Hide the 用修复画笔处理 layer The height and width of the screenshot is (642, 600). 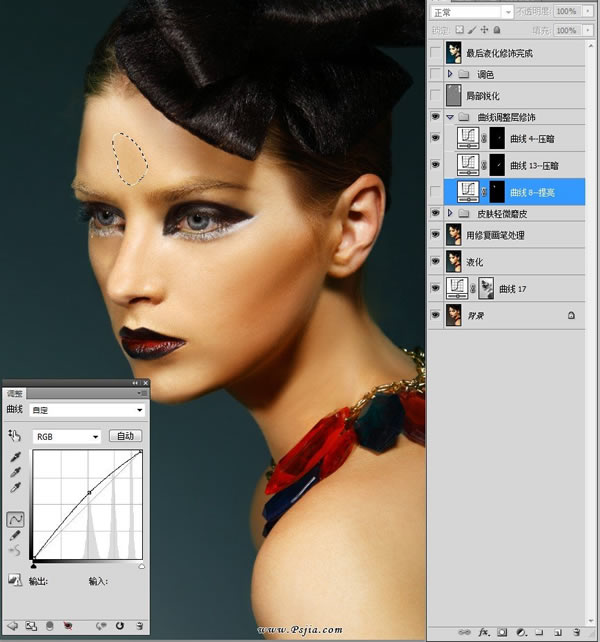tap(435, 235)
